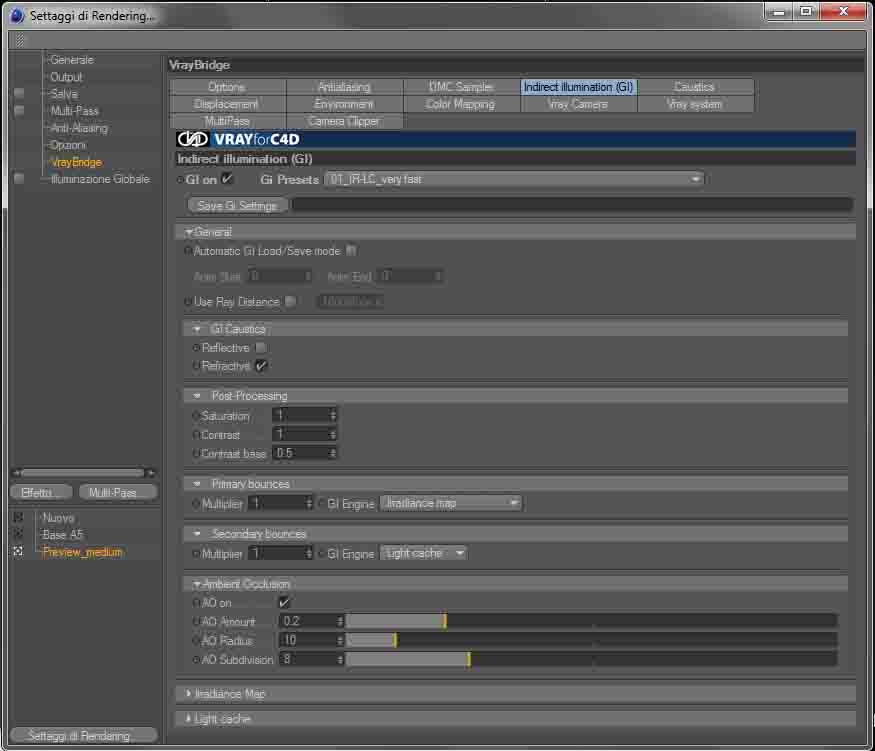The height and width of the screenshot is (751, 875).
Task: Click the AO Amount stepper arrows
Action: tap(340, 621)
